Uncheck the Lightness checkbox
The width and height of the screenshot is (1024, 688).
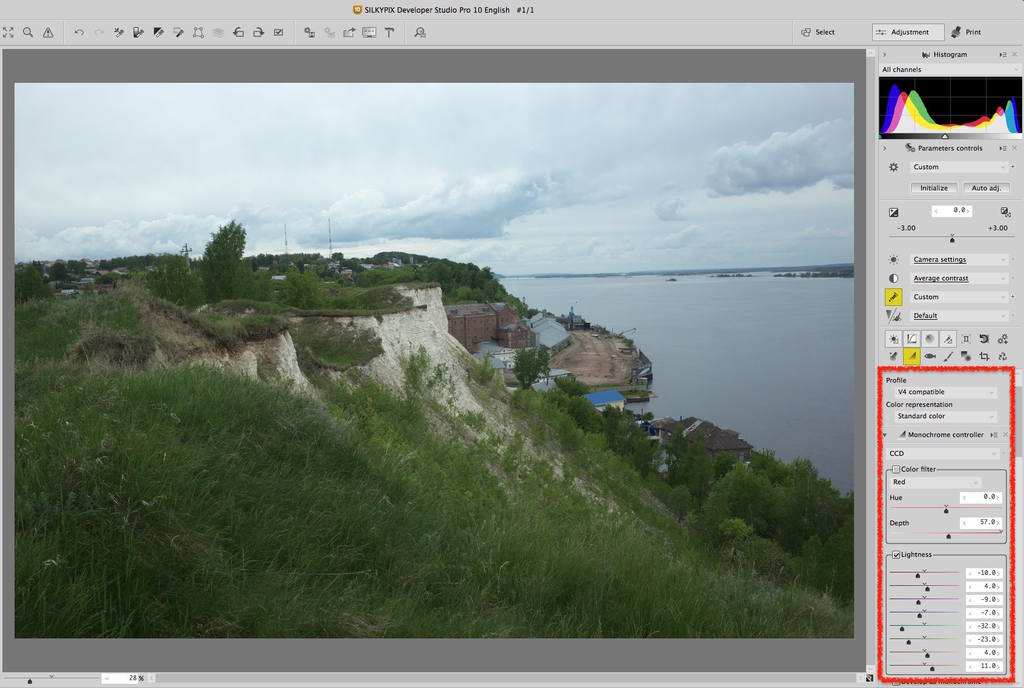[896, 554]
